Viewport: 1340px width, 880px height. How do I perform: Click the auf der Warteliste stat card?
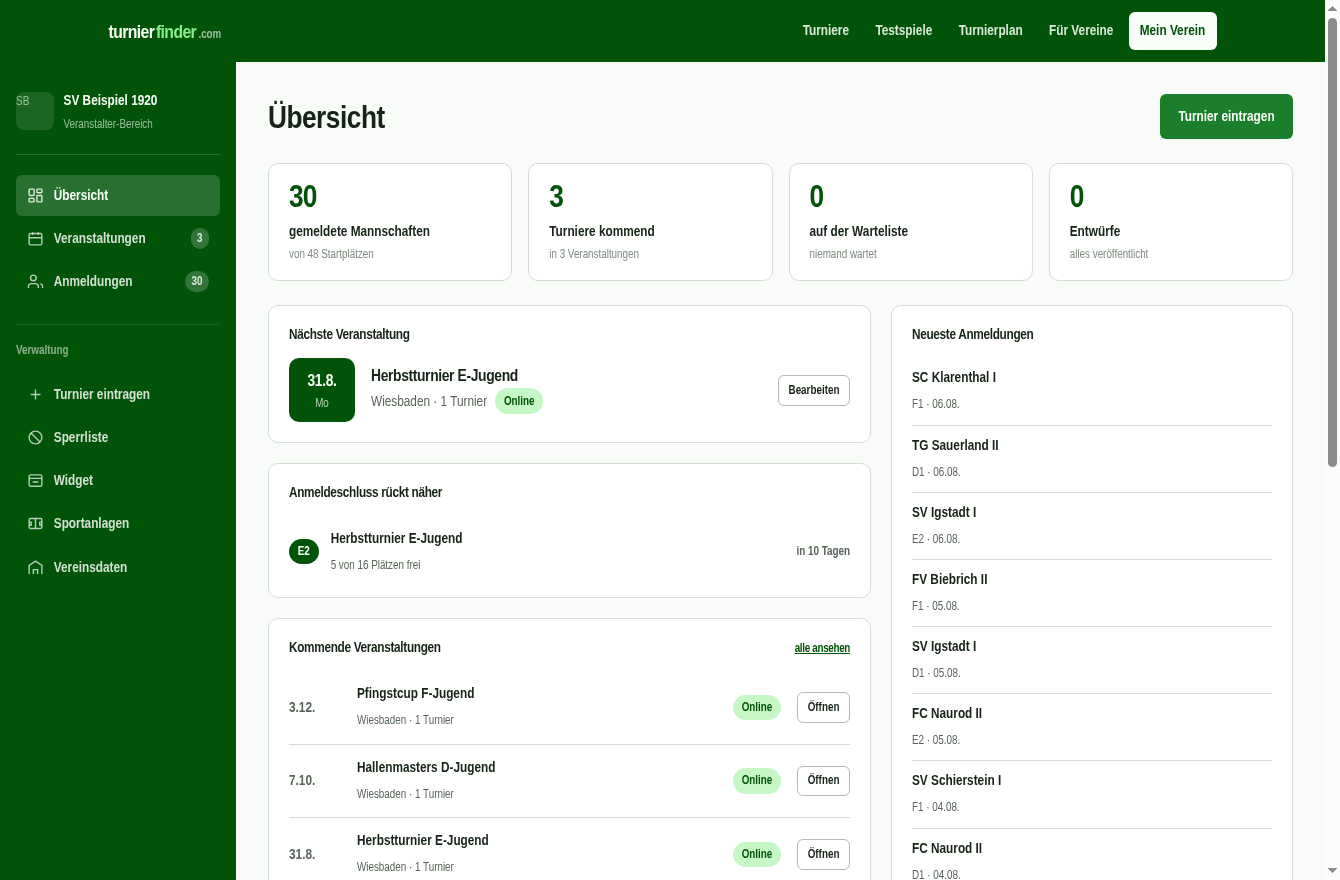click(910, 222)
